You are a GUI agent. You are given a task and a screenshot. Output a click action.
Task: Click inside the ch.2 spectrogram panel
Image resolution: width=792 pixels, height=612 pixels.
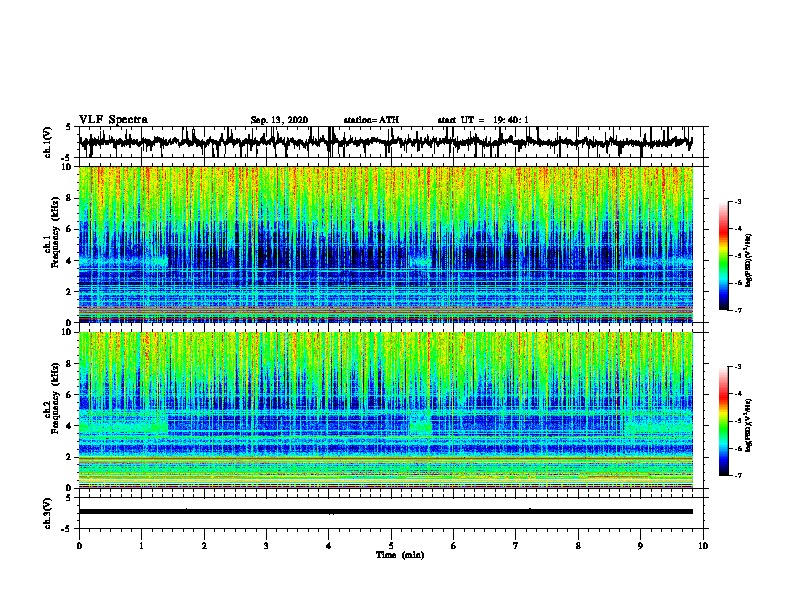click(386, 410)
